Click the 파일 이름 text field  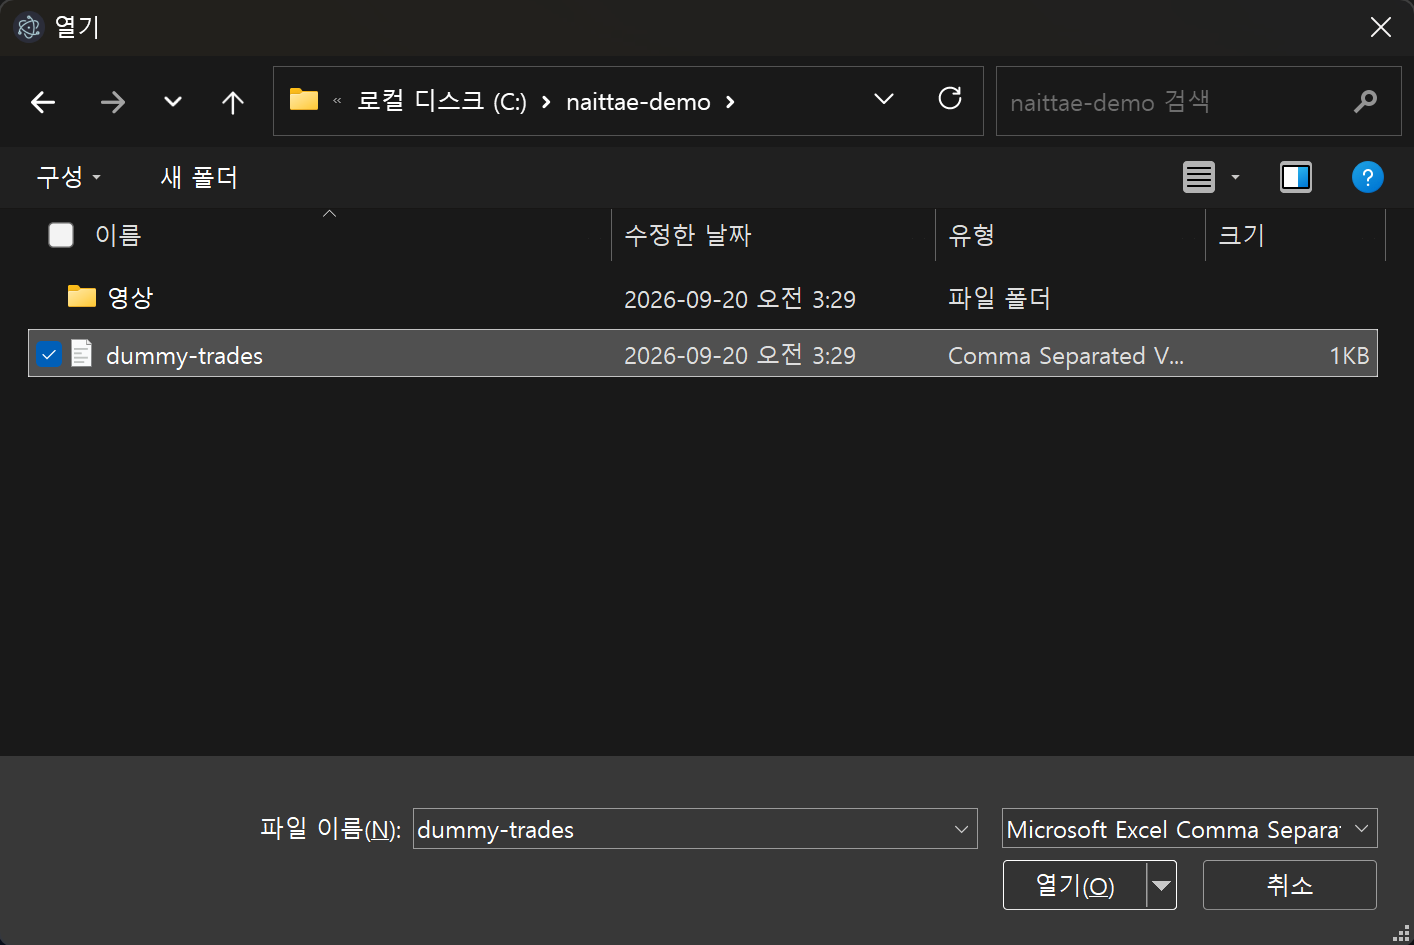[x=680, y=829]
